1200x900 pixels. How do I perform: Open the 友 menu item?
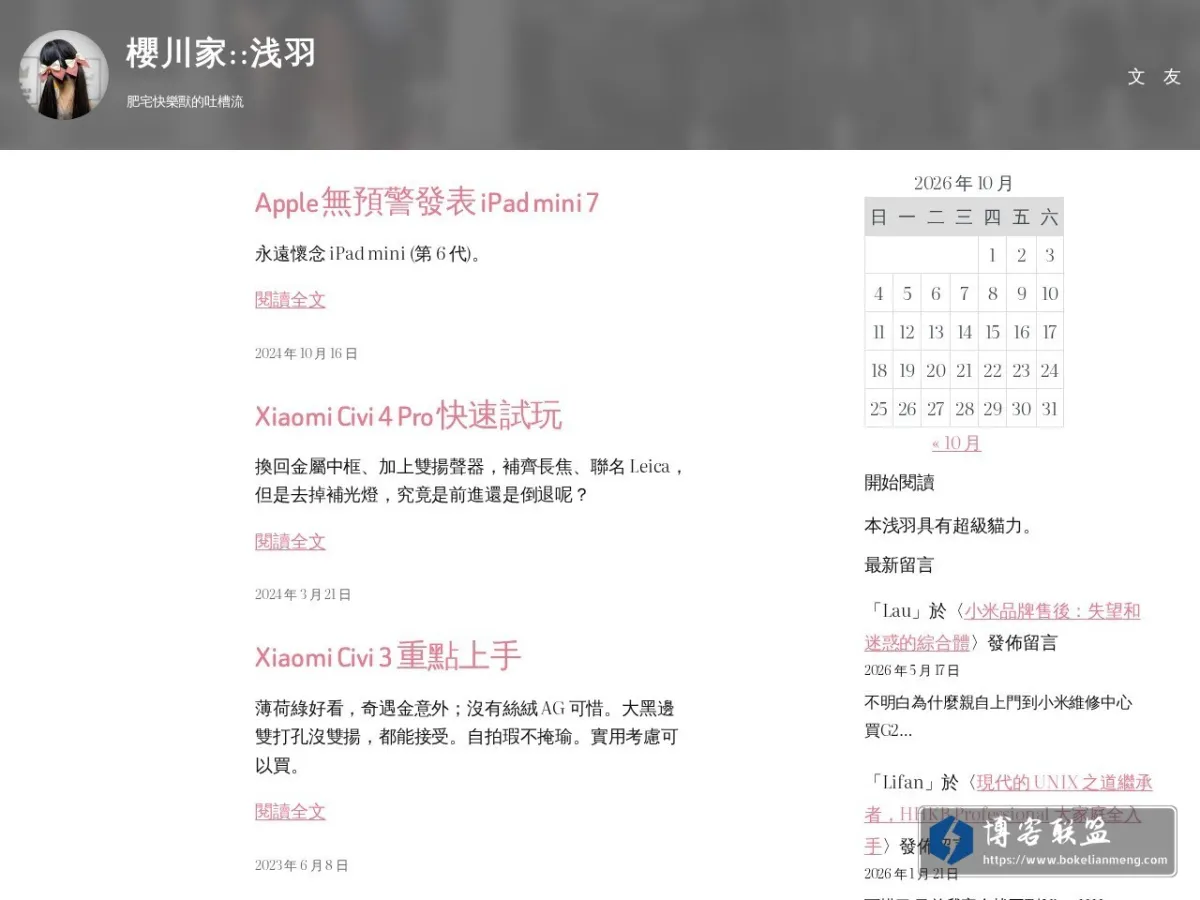pos(1172,77)
